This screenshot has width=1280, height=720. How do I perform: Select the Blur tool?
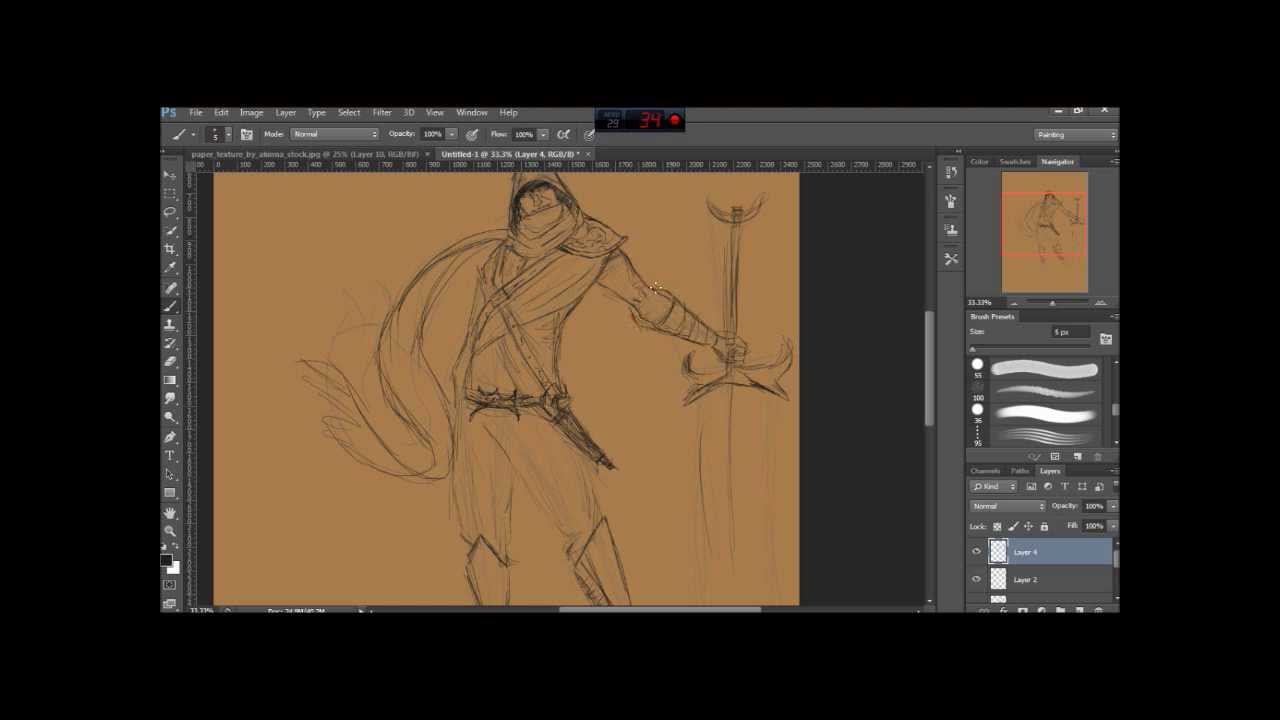click(170, 399)
